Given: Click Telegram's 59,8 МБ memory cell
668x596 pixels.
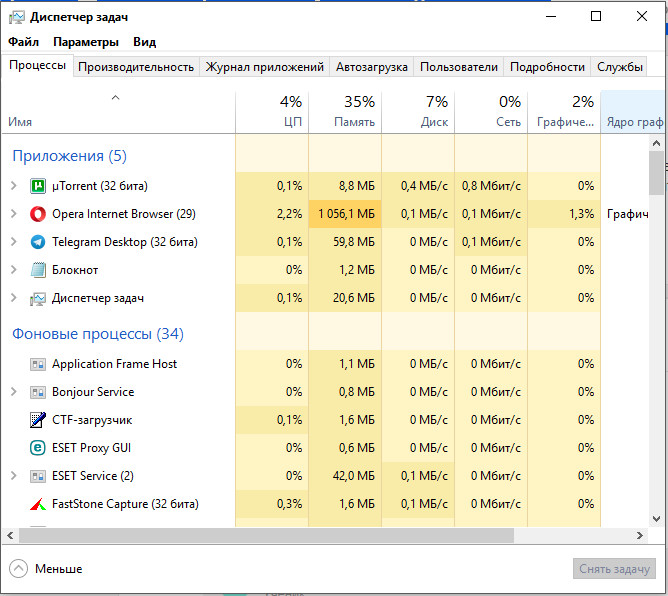Looking at the screenshot, I should [x=345, y=242].
